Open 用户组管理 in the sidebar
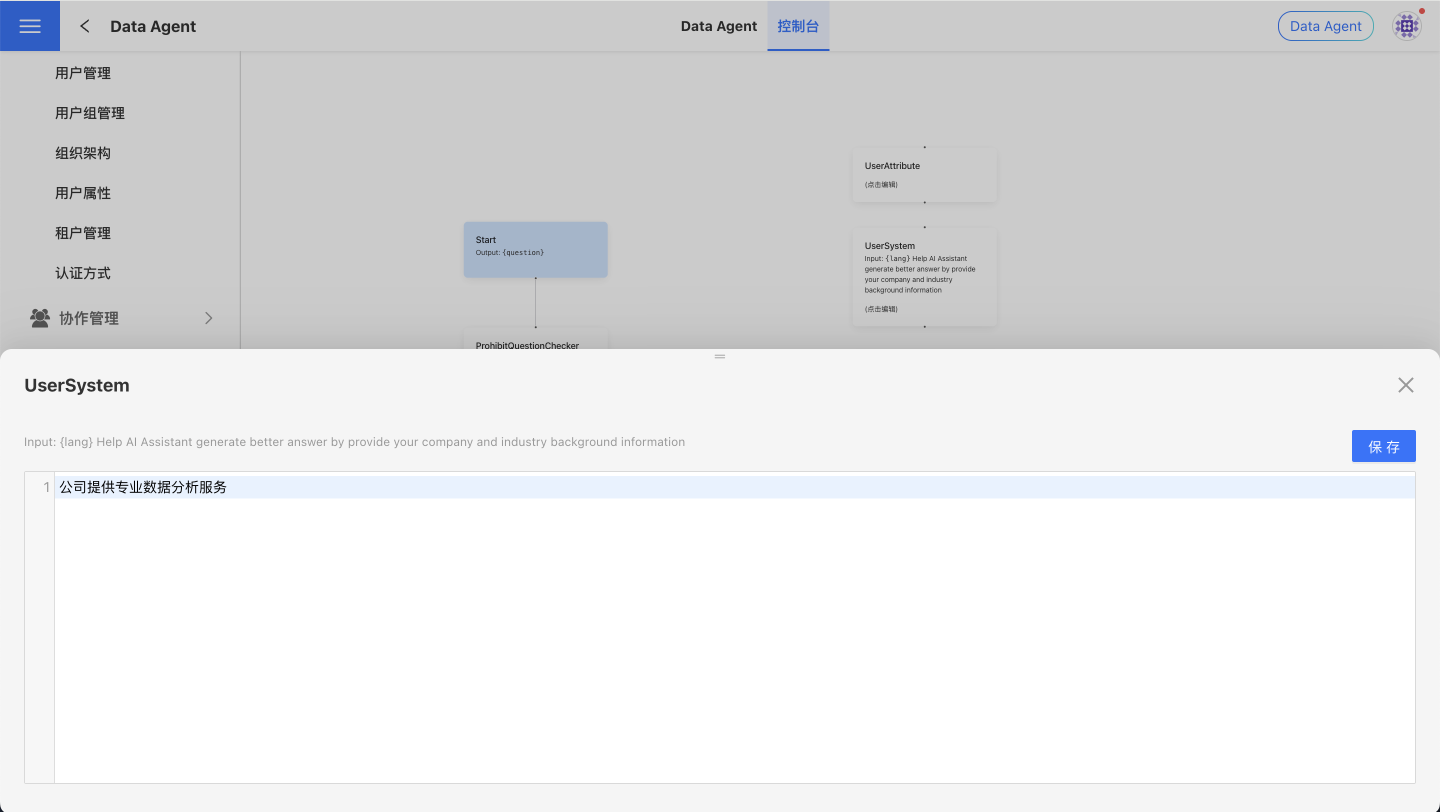This screenshot has height=812, width=1440. [90, 113]
